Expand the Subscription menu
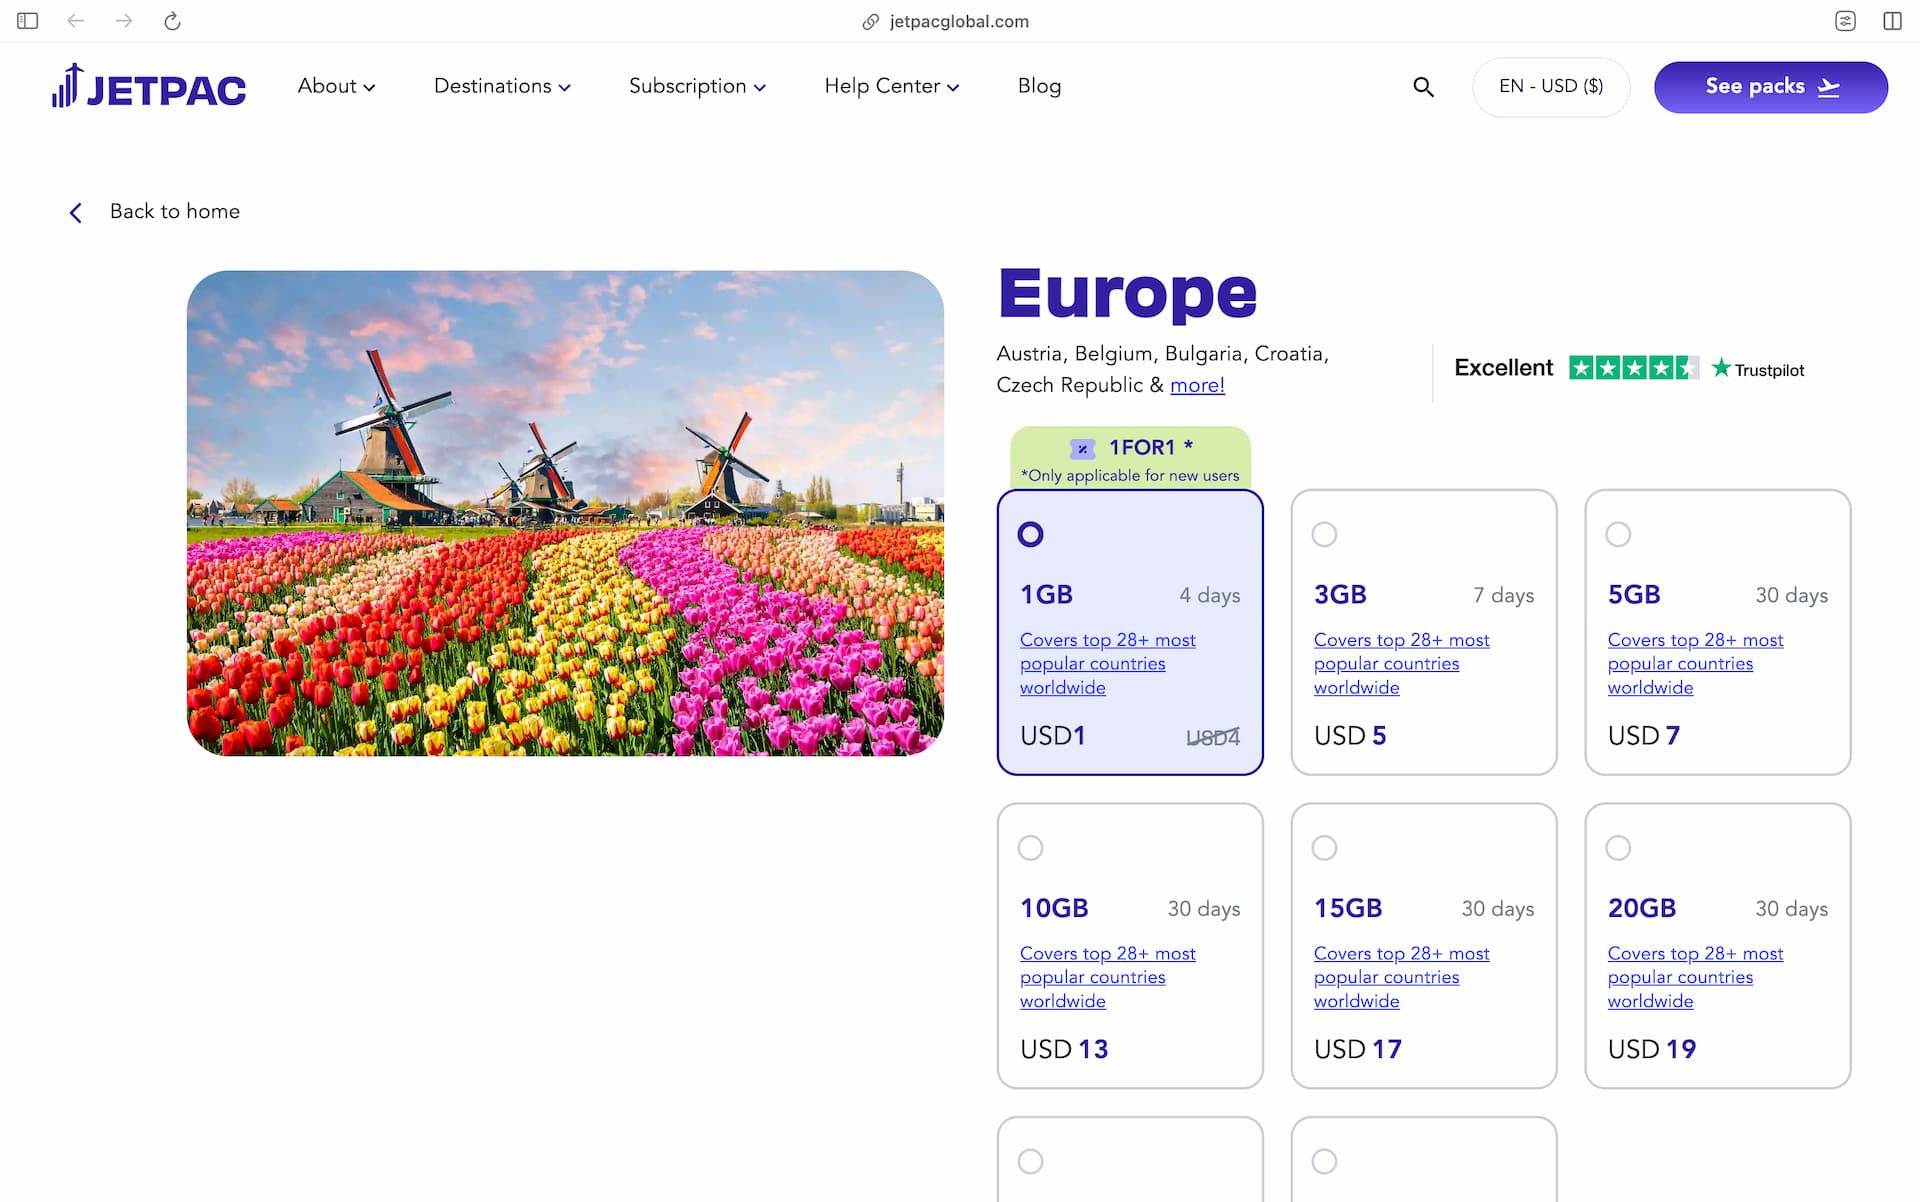 [697, 86]
